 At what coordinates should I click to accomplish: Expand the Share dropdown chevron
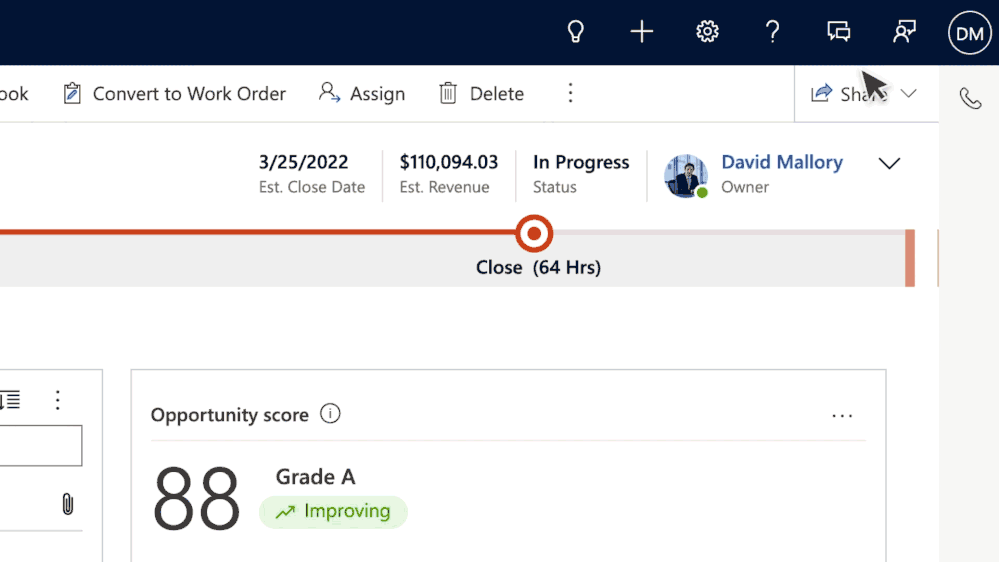click(x=909, y=94)
